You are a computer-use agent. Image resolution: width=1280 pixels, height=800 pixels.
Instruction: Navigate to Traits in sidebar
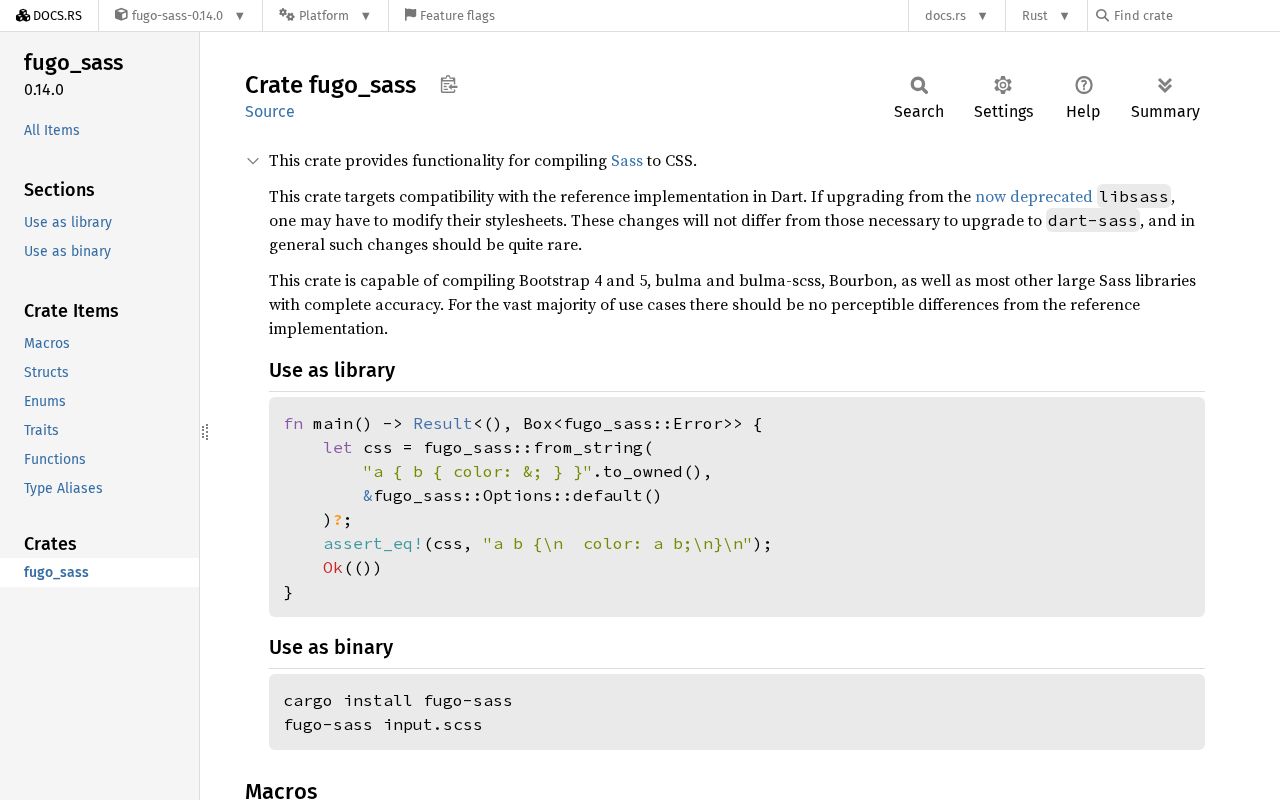[x=41, y=430]
